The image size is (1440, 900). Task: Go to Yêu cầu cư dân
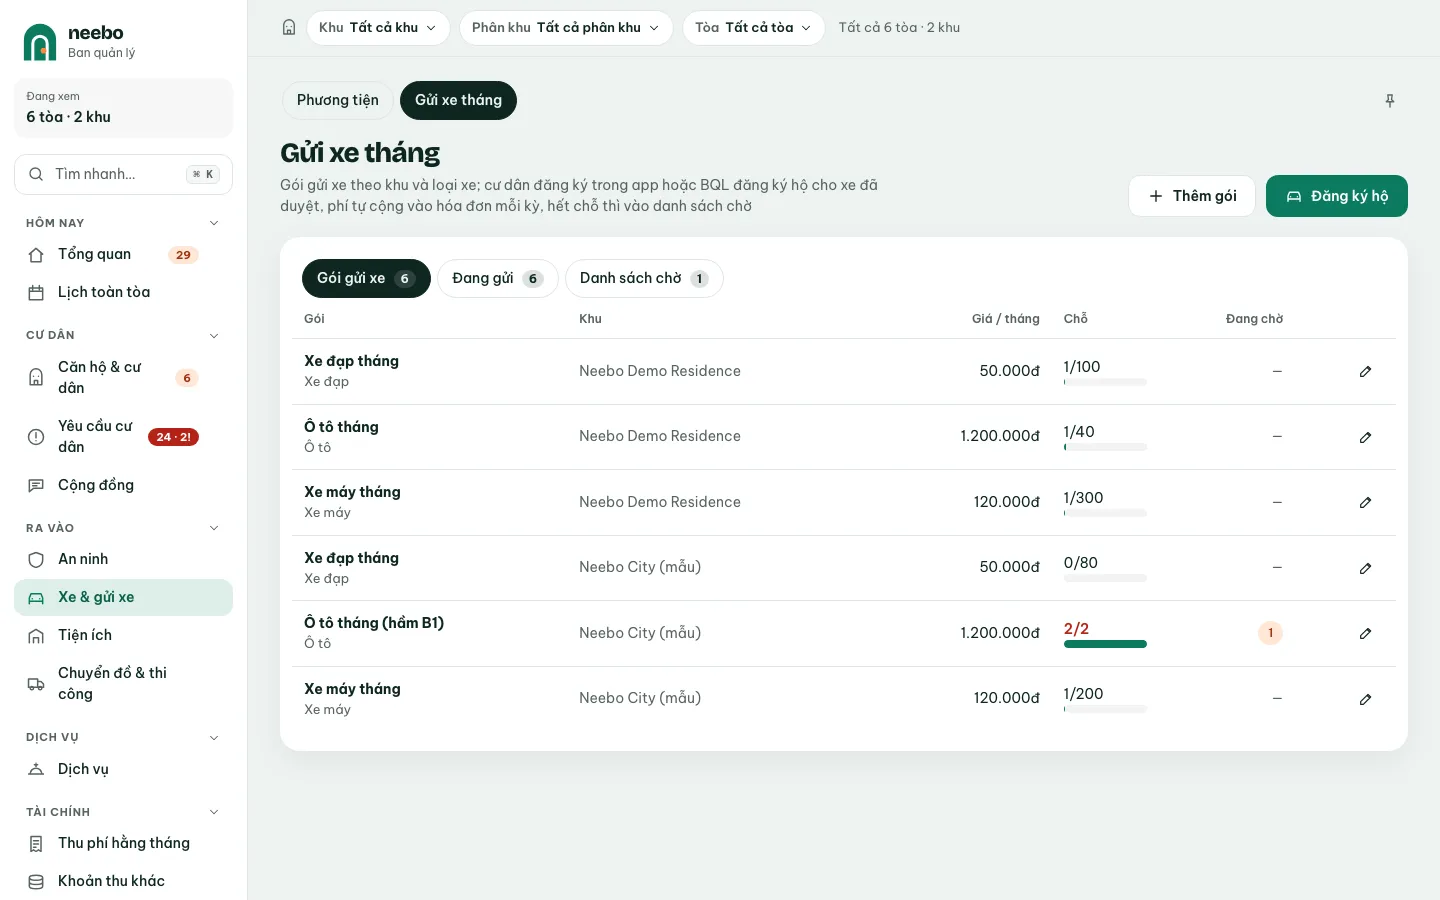pos(124,437)
